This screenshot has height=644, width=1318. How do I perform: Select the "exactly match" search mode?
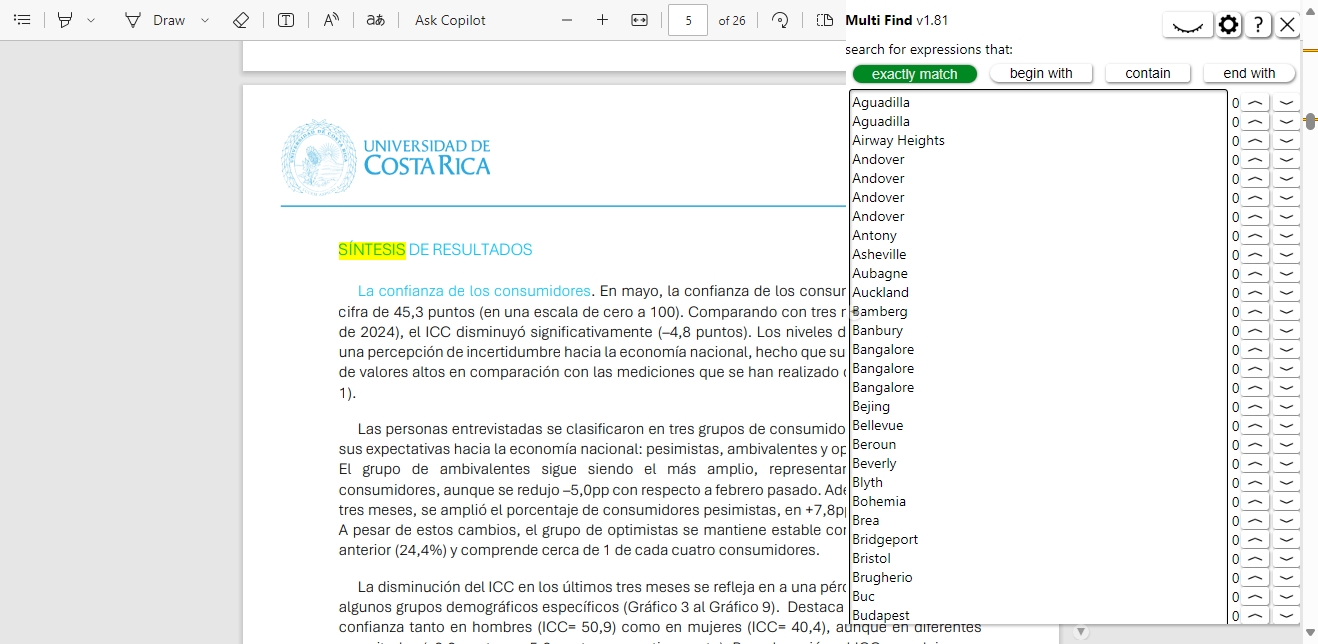tap(915, 74)
